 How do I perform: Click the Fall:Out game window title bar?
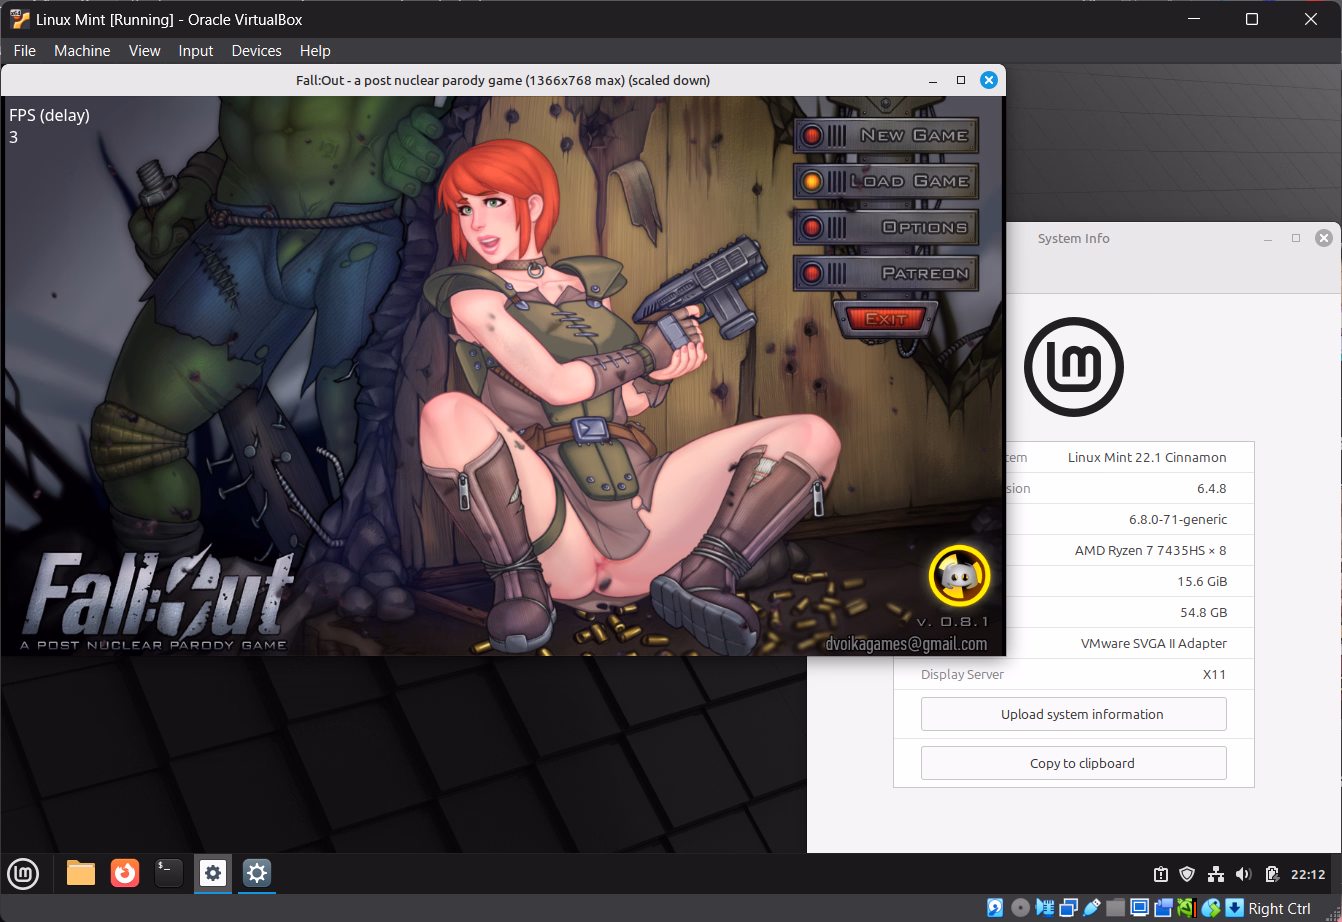(x=503, y=80)
